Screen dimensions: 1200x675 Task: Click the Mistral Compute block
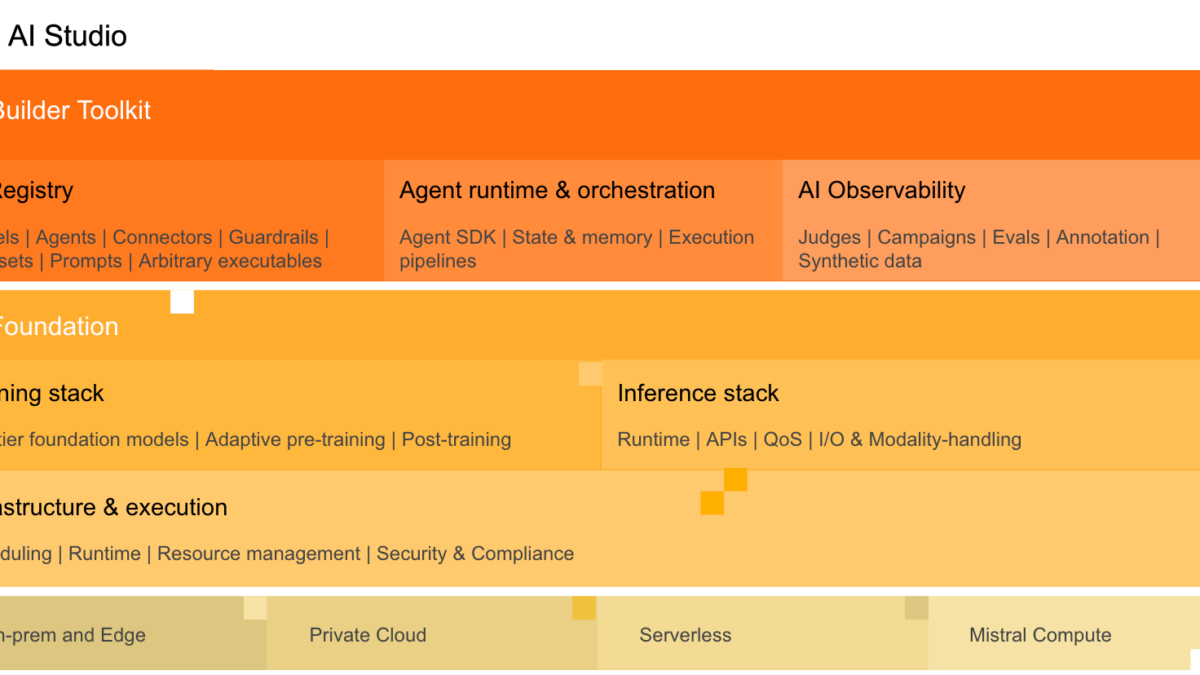pos(1040,635)
